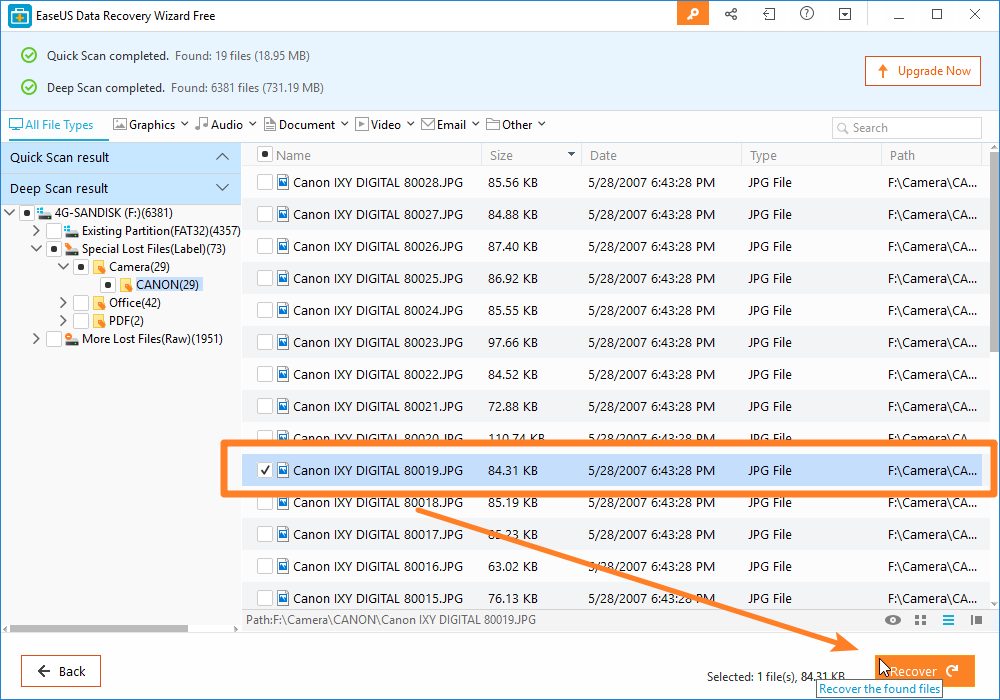Click the eye preview icon
Viewport: 1000px width, 700px height.
click(x=893, y=620)
